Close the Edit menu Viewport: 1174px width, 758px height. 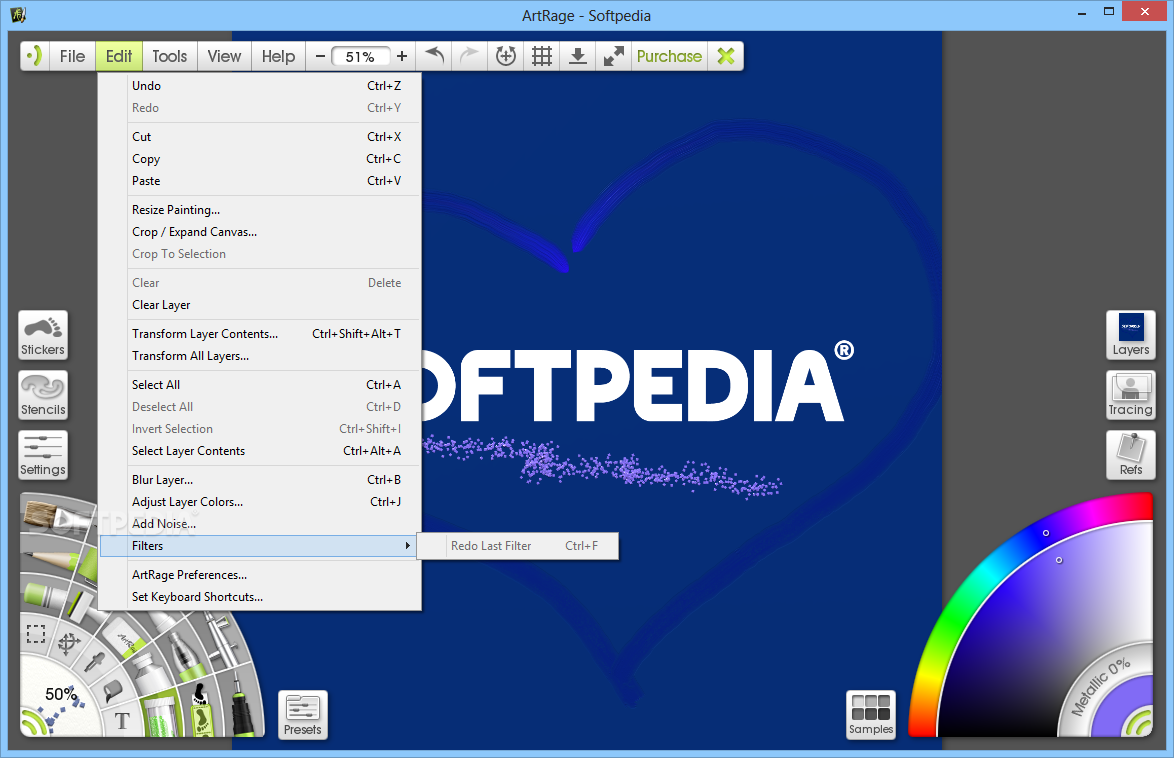pyautogui.click(x=119, y=56)
